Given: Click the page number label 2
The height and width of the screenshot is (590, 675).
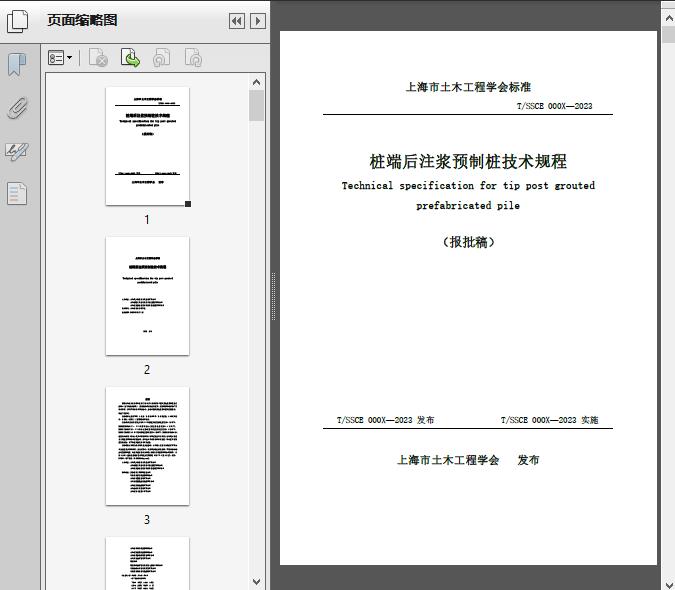Looking at the screenshot, I should 147,370.
